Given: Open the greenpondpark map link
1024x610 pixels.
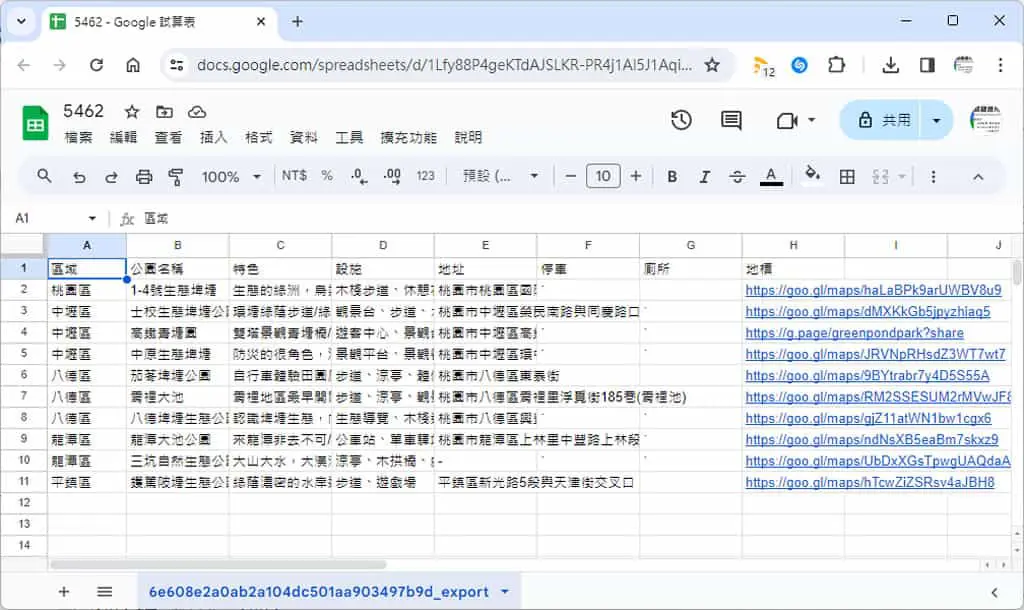Looking at the screenshot, I should 854,333.
